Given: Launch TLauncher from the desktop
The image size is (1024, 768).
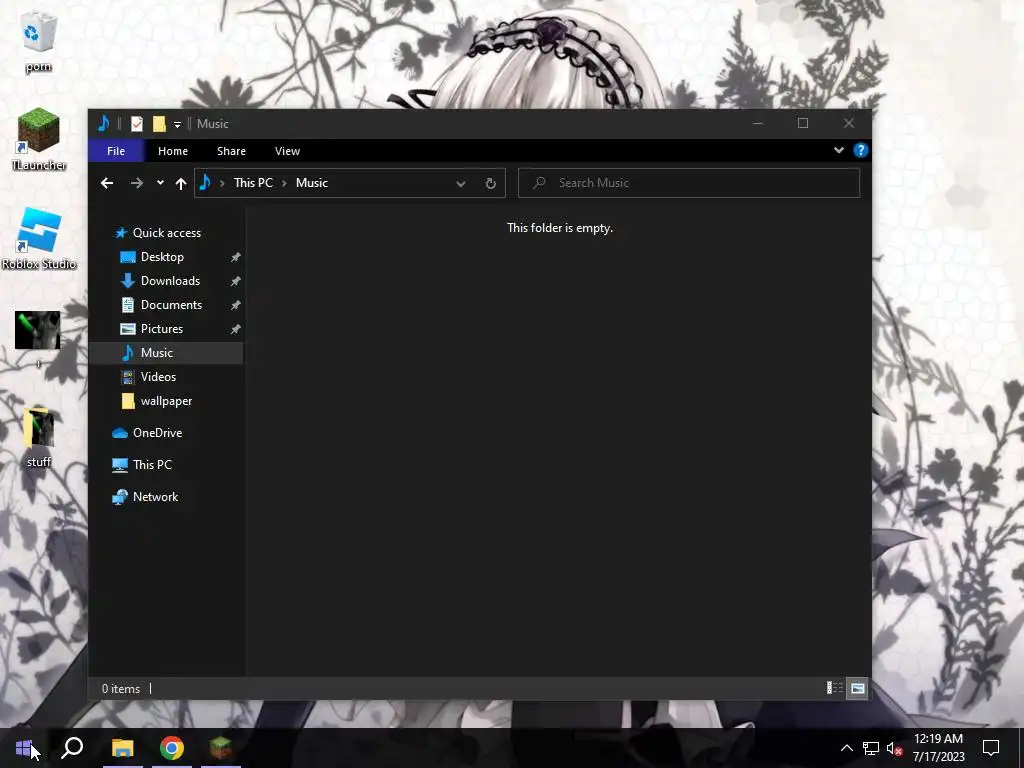Looking at the screenshot, I should click(39, 139).
